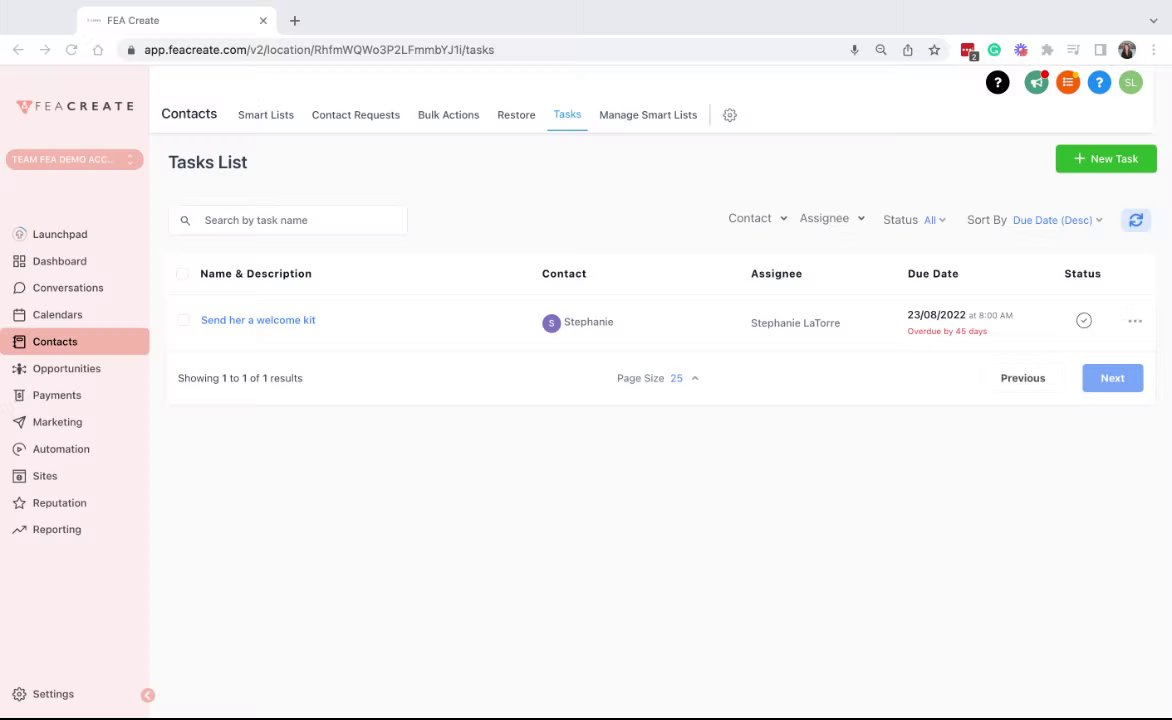Click the New Task button
1172x720 pixels.
coord(1105,159)
